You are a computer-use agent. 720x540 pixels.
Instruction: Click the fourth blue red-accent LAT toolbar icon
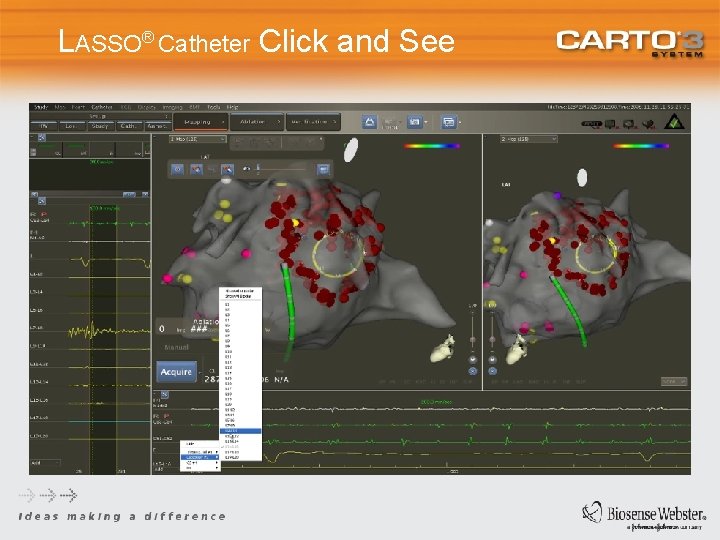pos(227,169)
